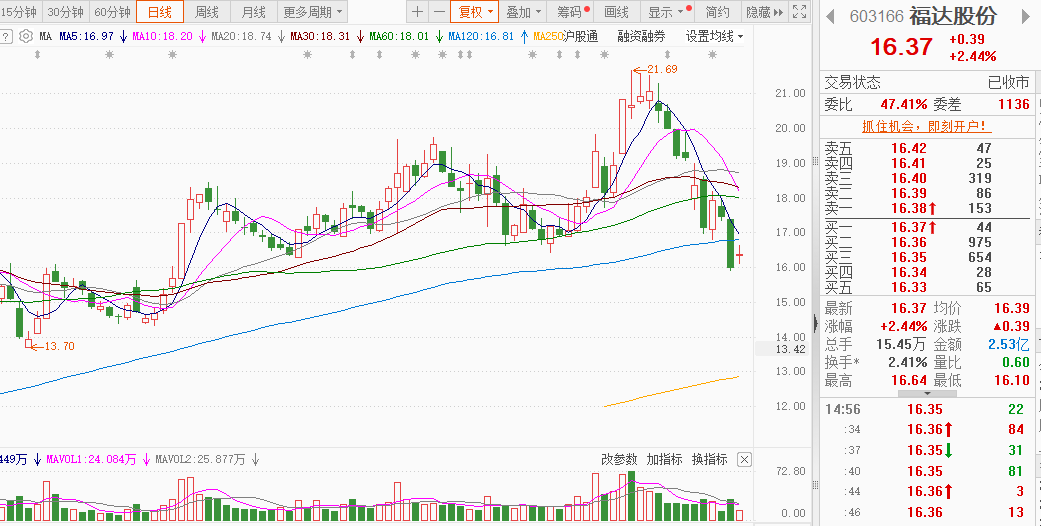Click the fullscreen expand icon
The image size is (1041, 526).
[x=800, y=12]
